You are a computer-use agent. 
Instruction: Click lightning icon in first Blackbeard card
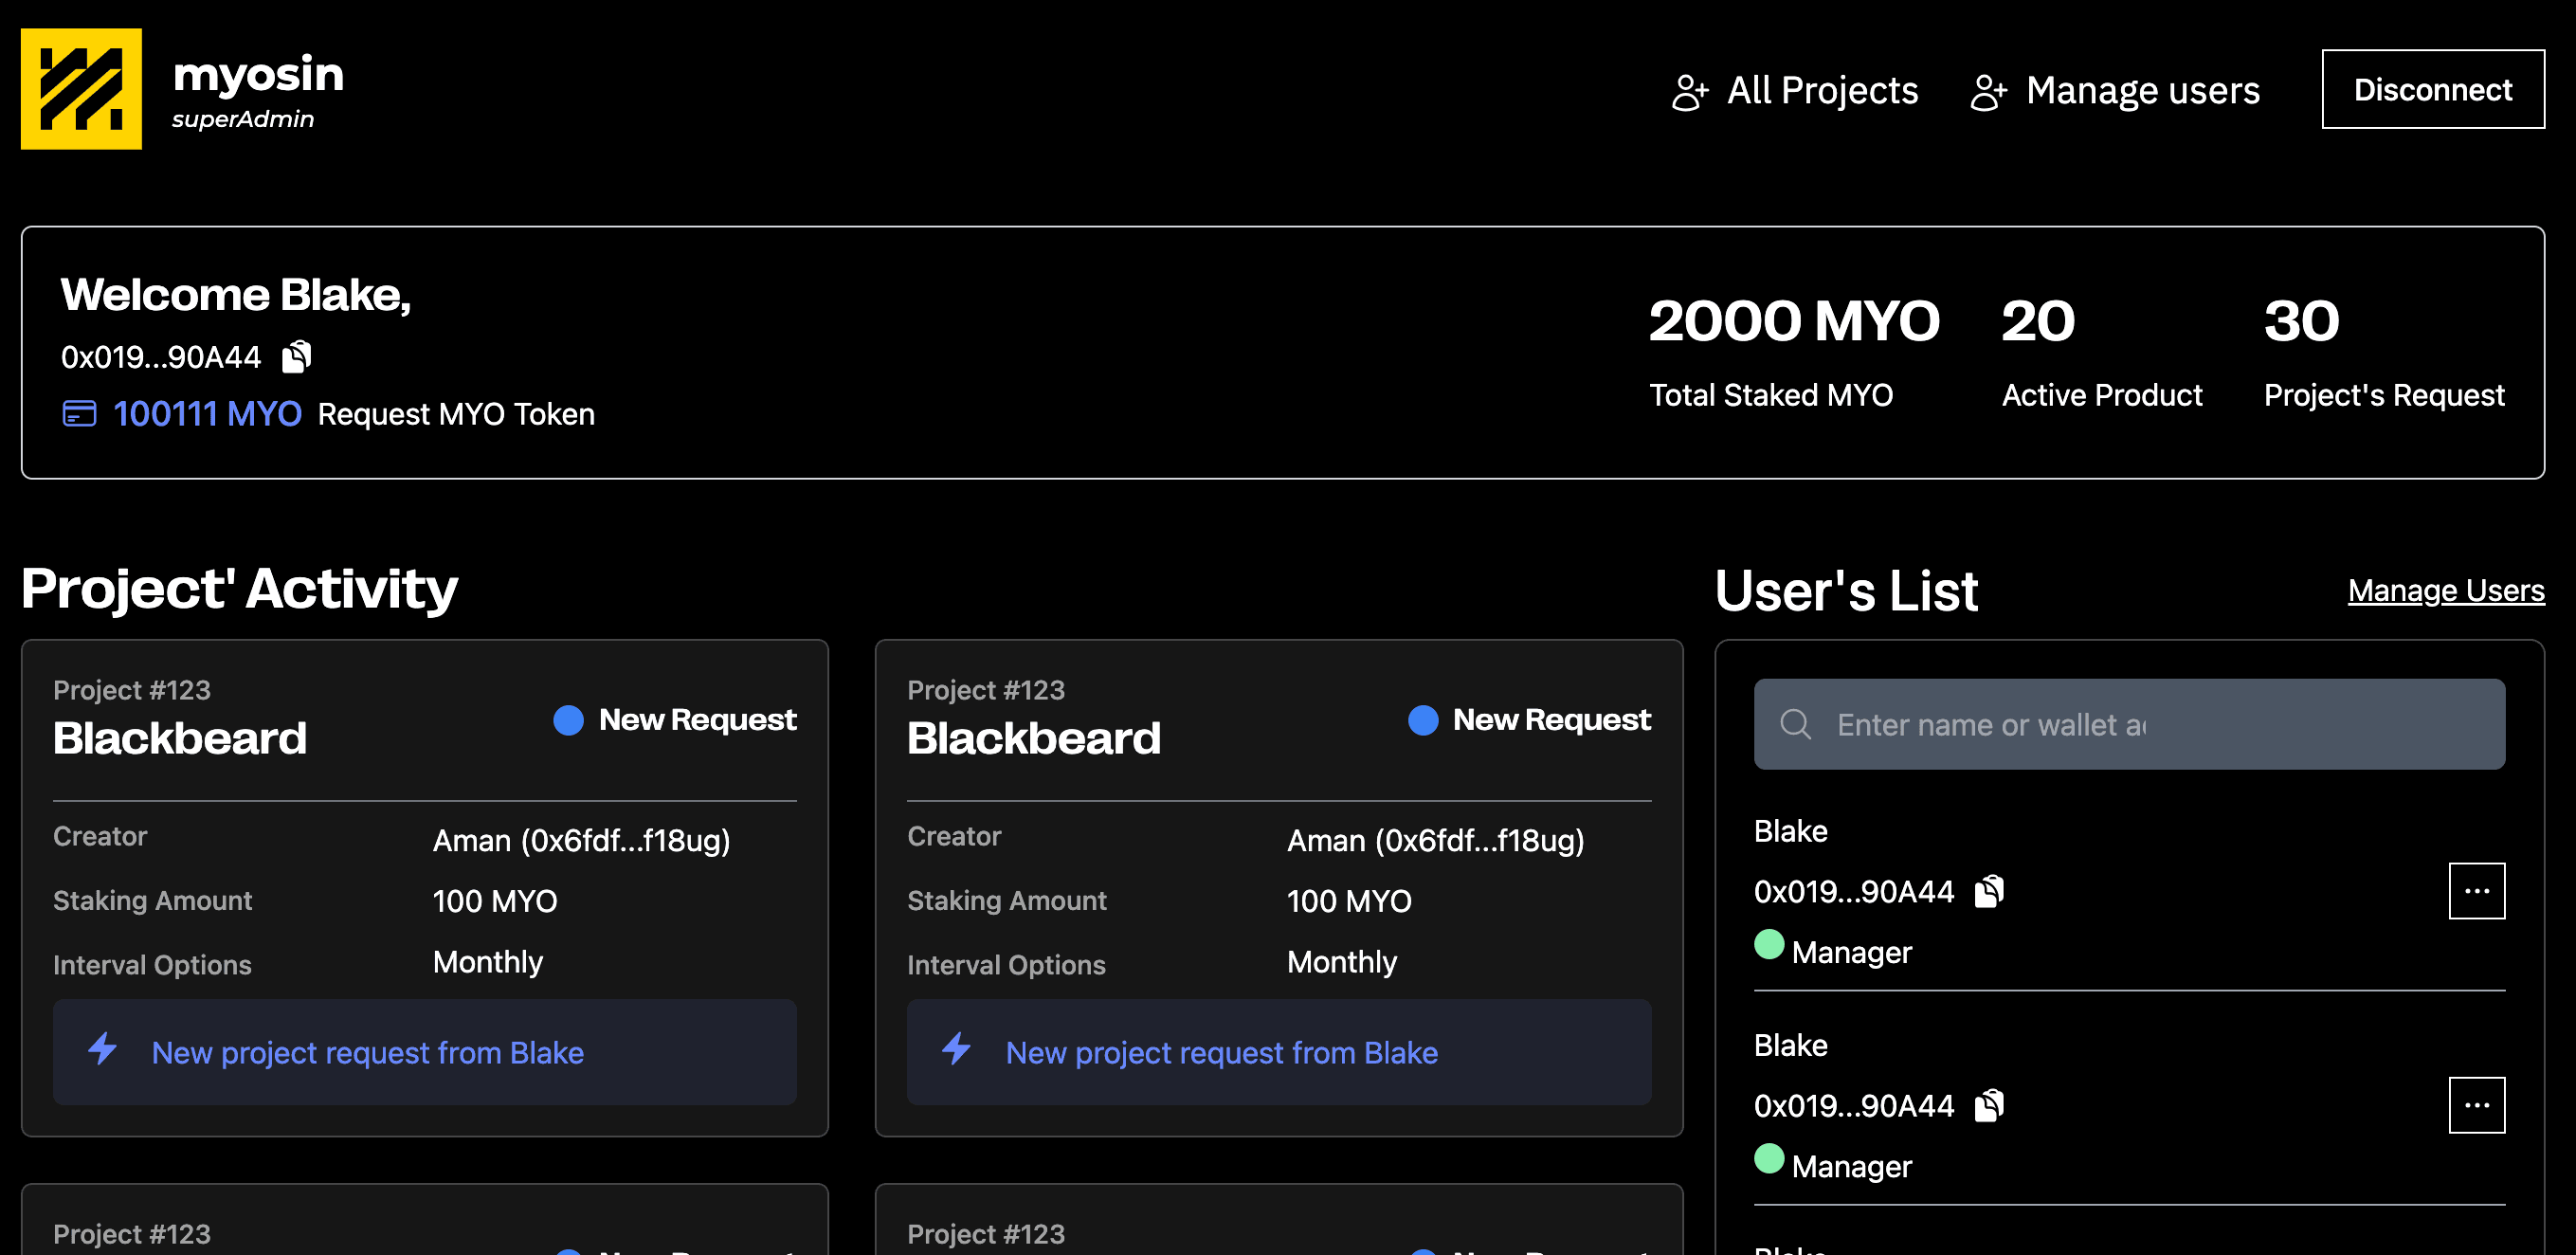103,1050
